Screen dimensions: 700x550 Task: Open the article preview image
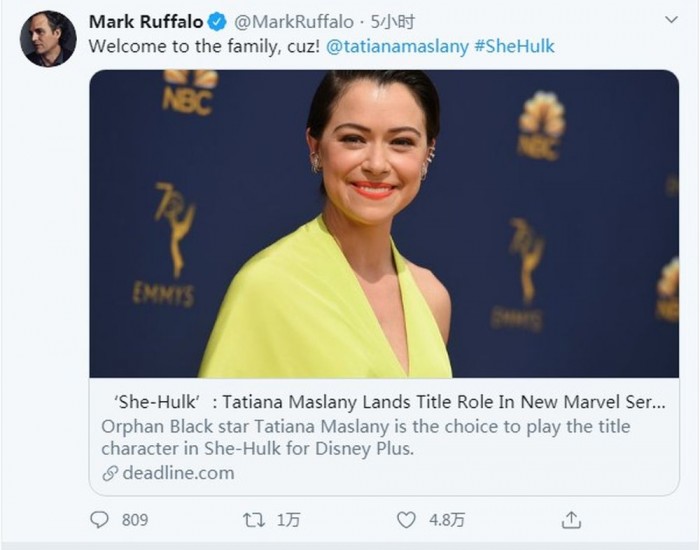pyautogui.click(x=384, y=223)
